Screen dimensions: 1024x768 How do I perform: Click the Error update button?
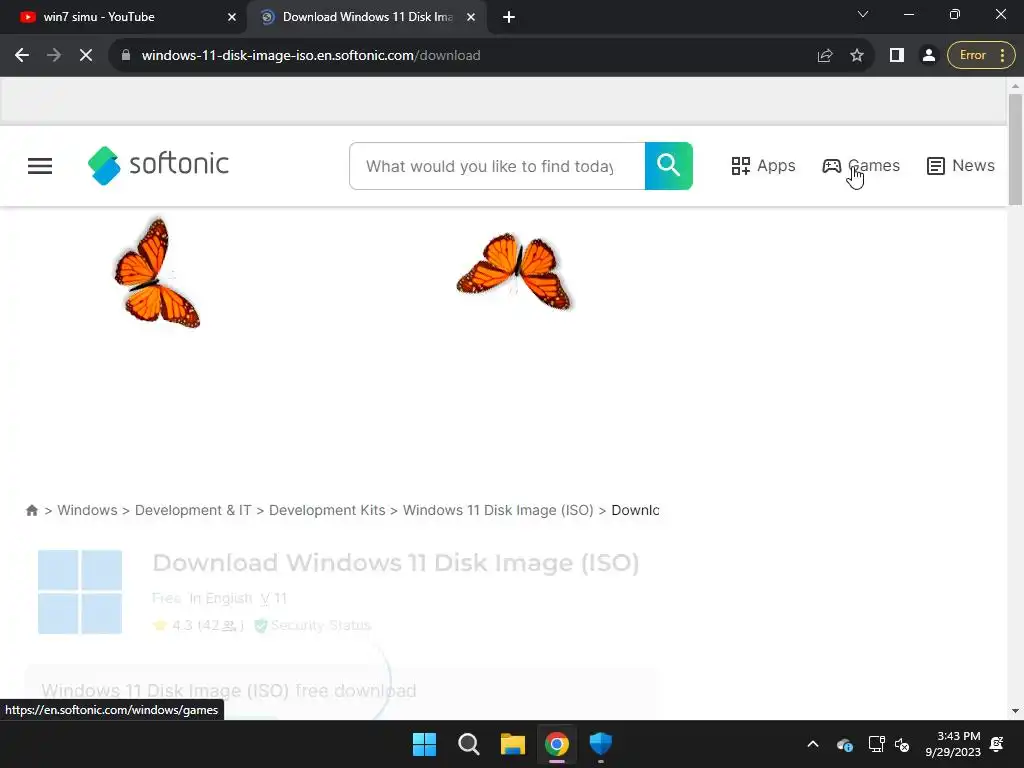972,56
